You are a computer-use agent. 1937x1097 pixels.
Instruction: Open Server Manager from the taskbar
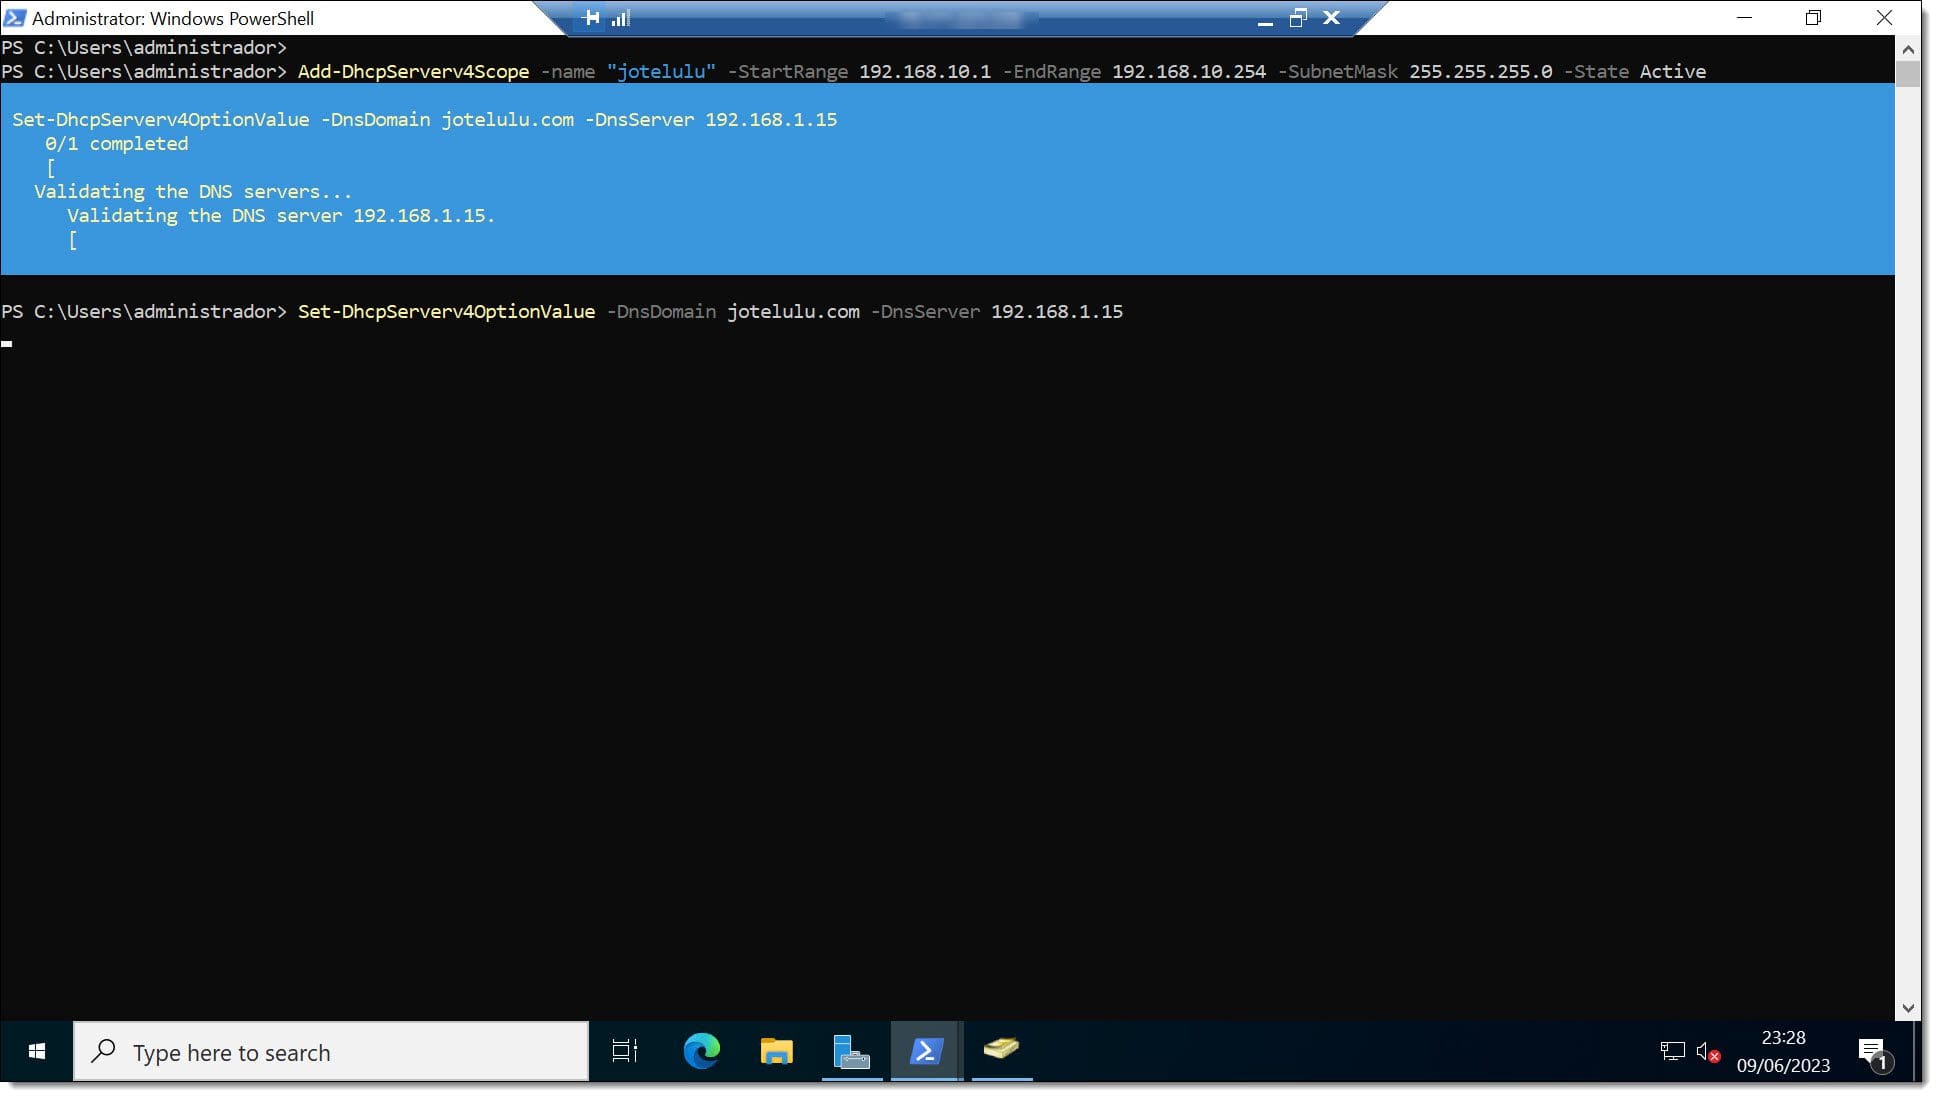(x=851, y=1051)
